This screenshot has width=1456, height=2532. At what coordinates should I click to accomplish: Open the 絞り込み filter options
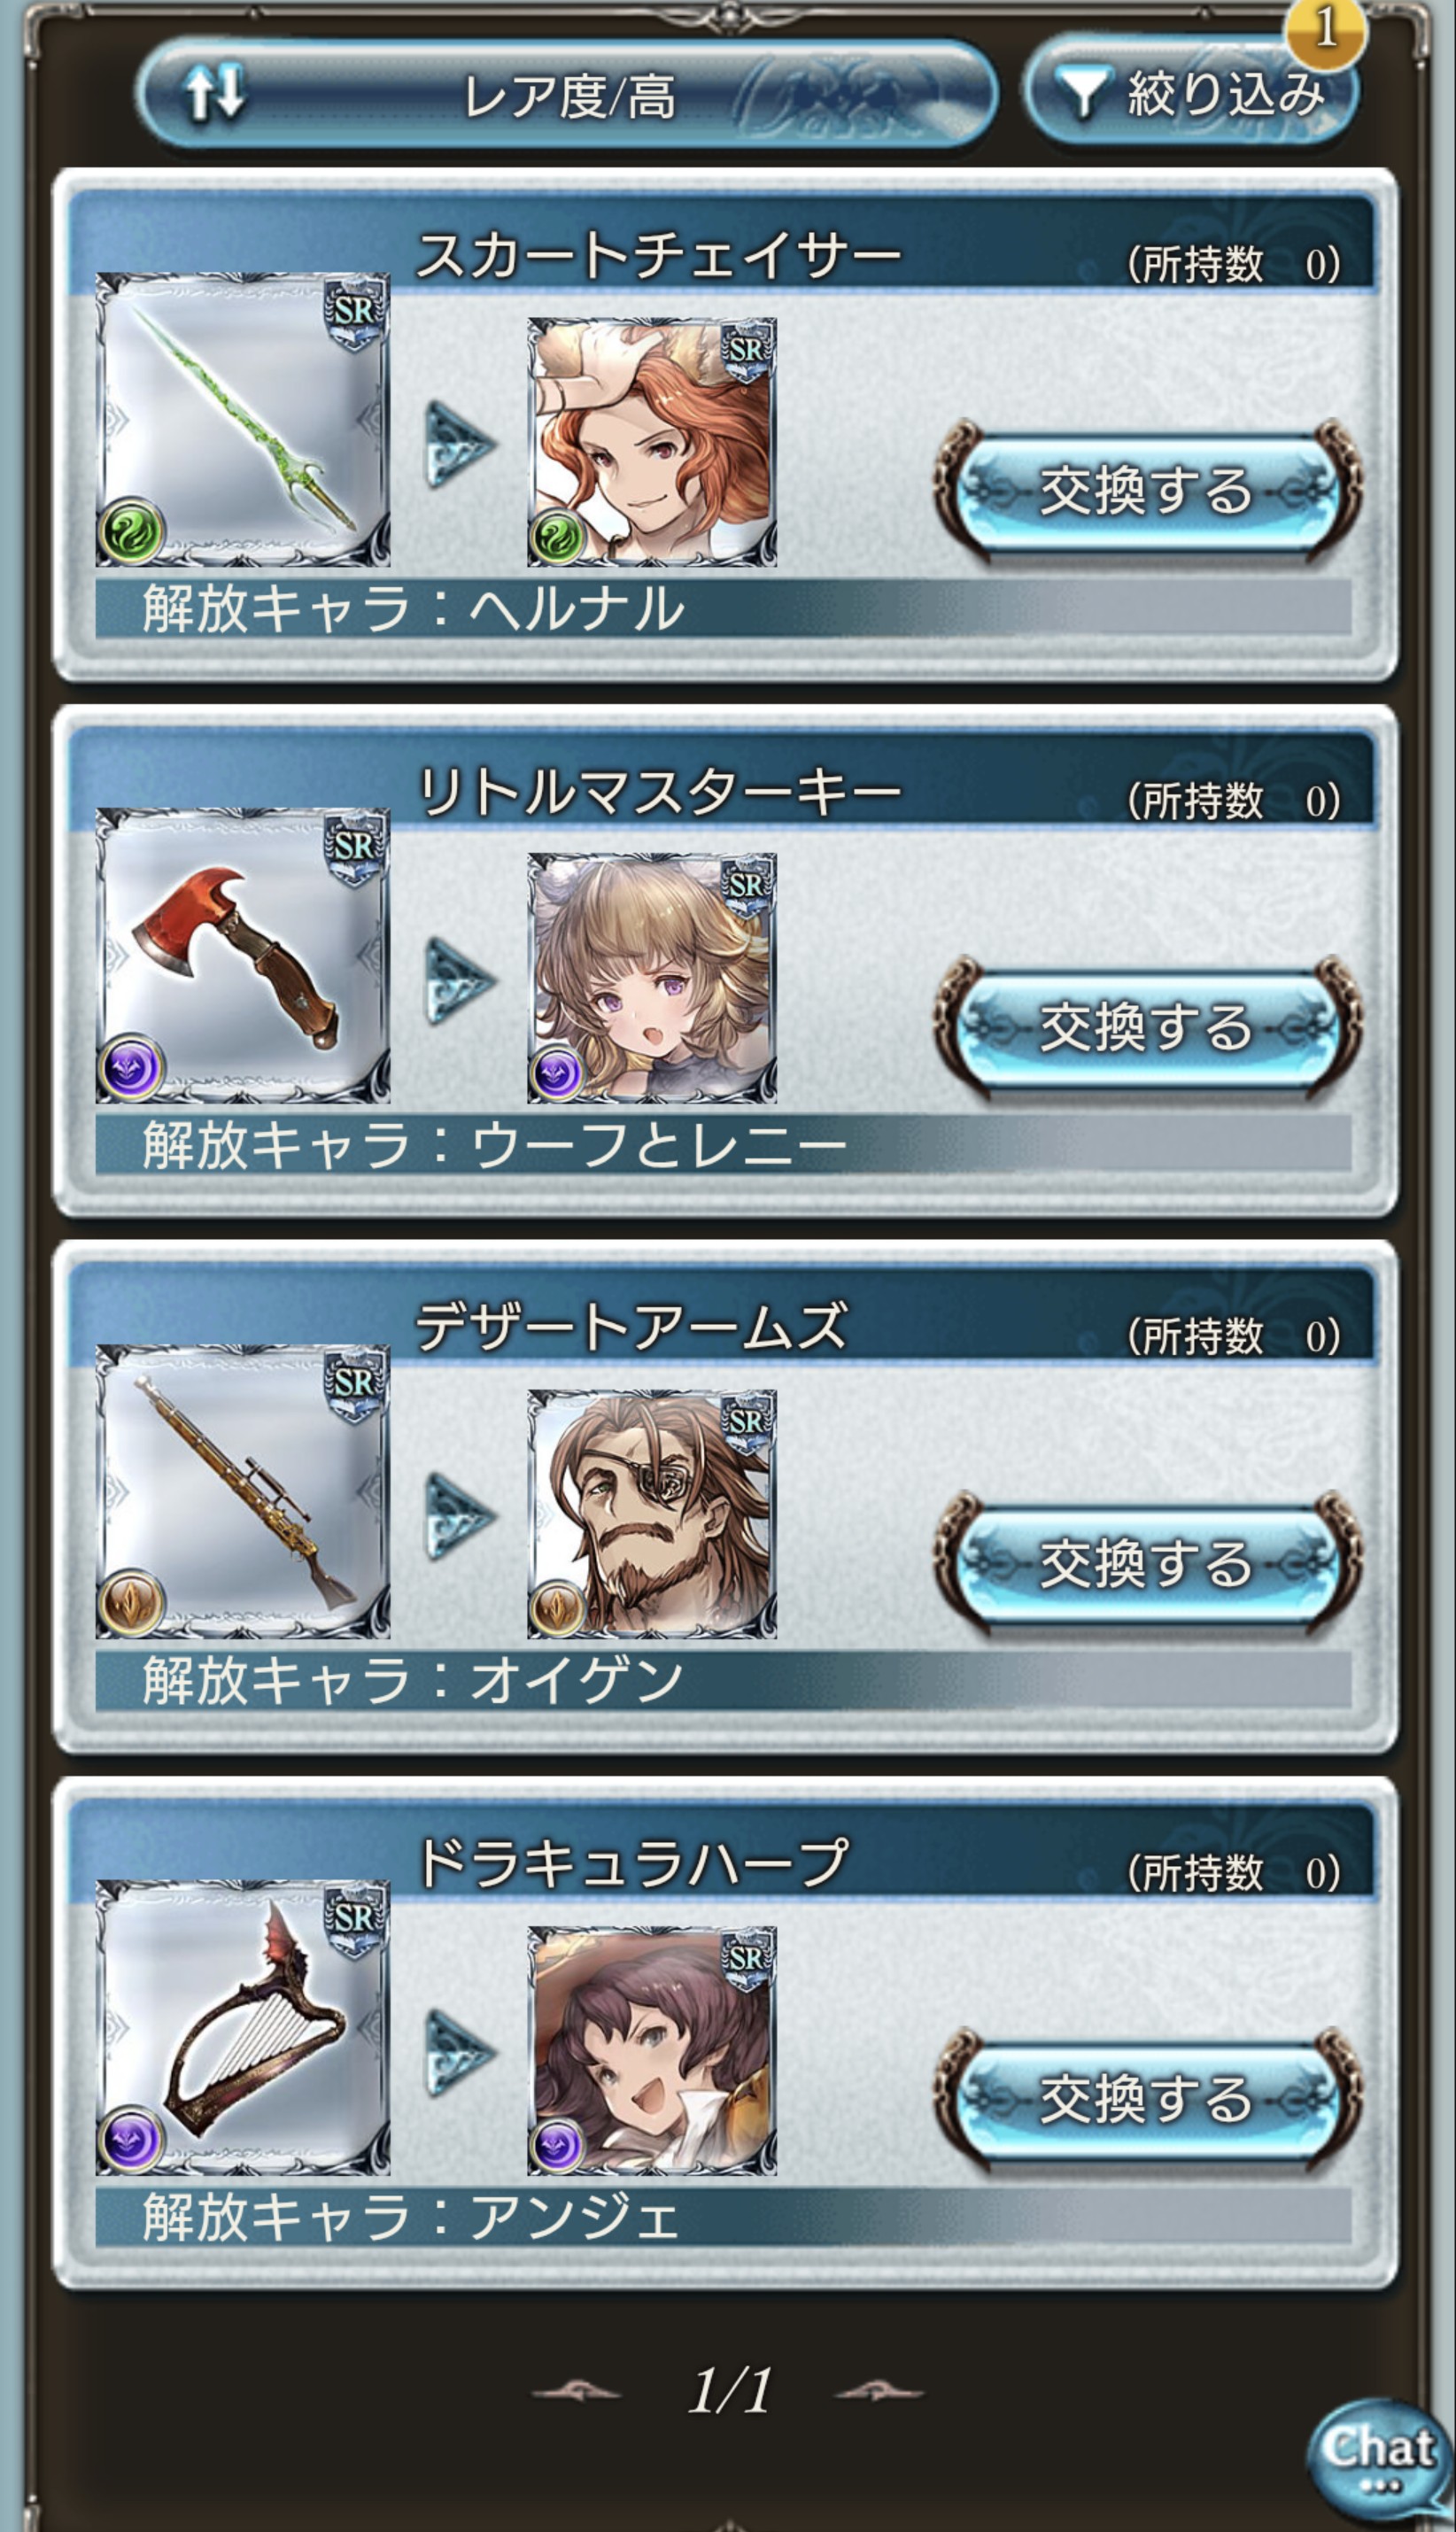click(x=1192, y=93)
